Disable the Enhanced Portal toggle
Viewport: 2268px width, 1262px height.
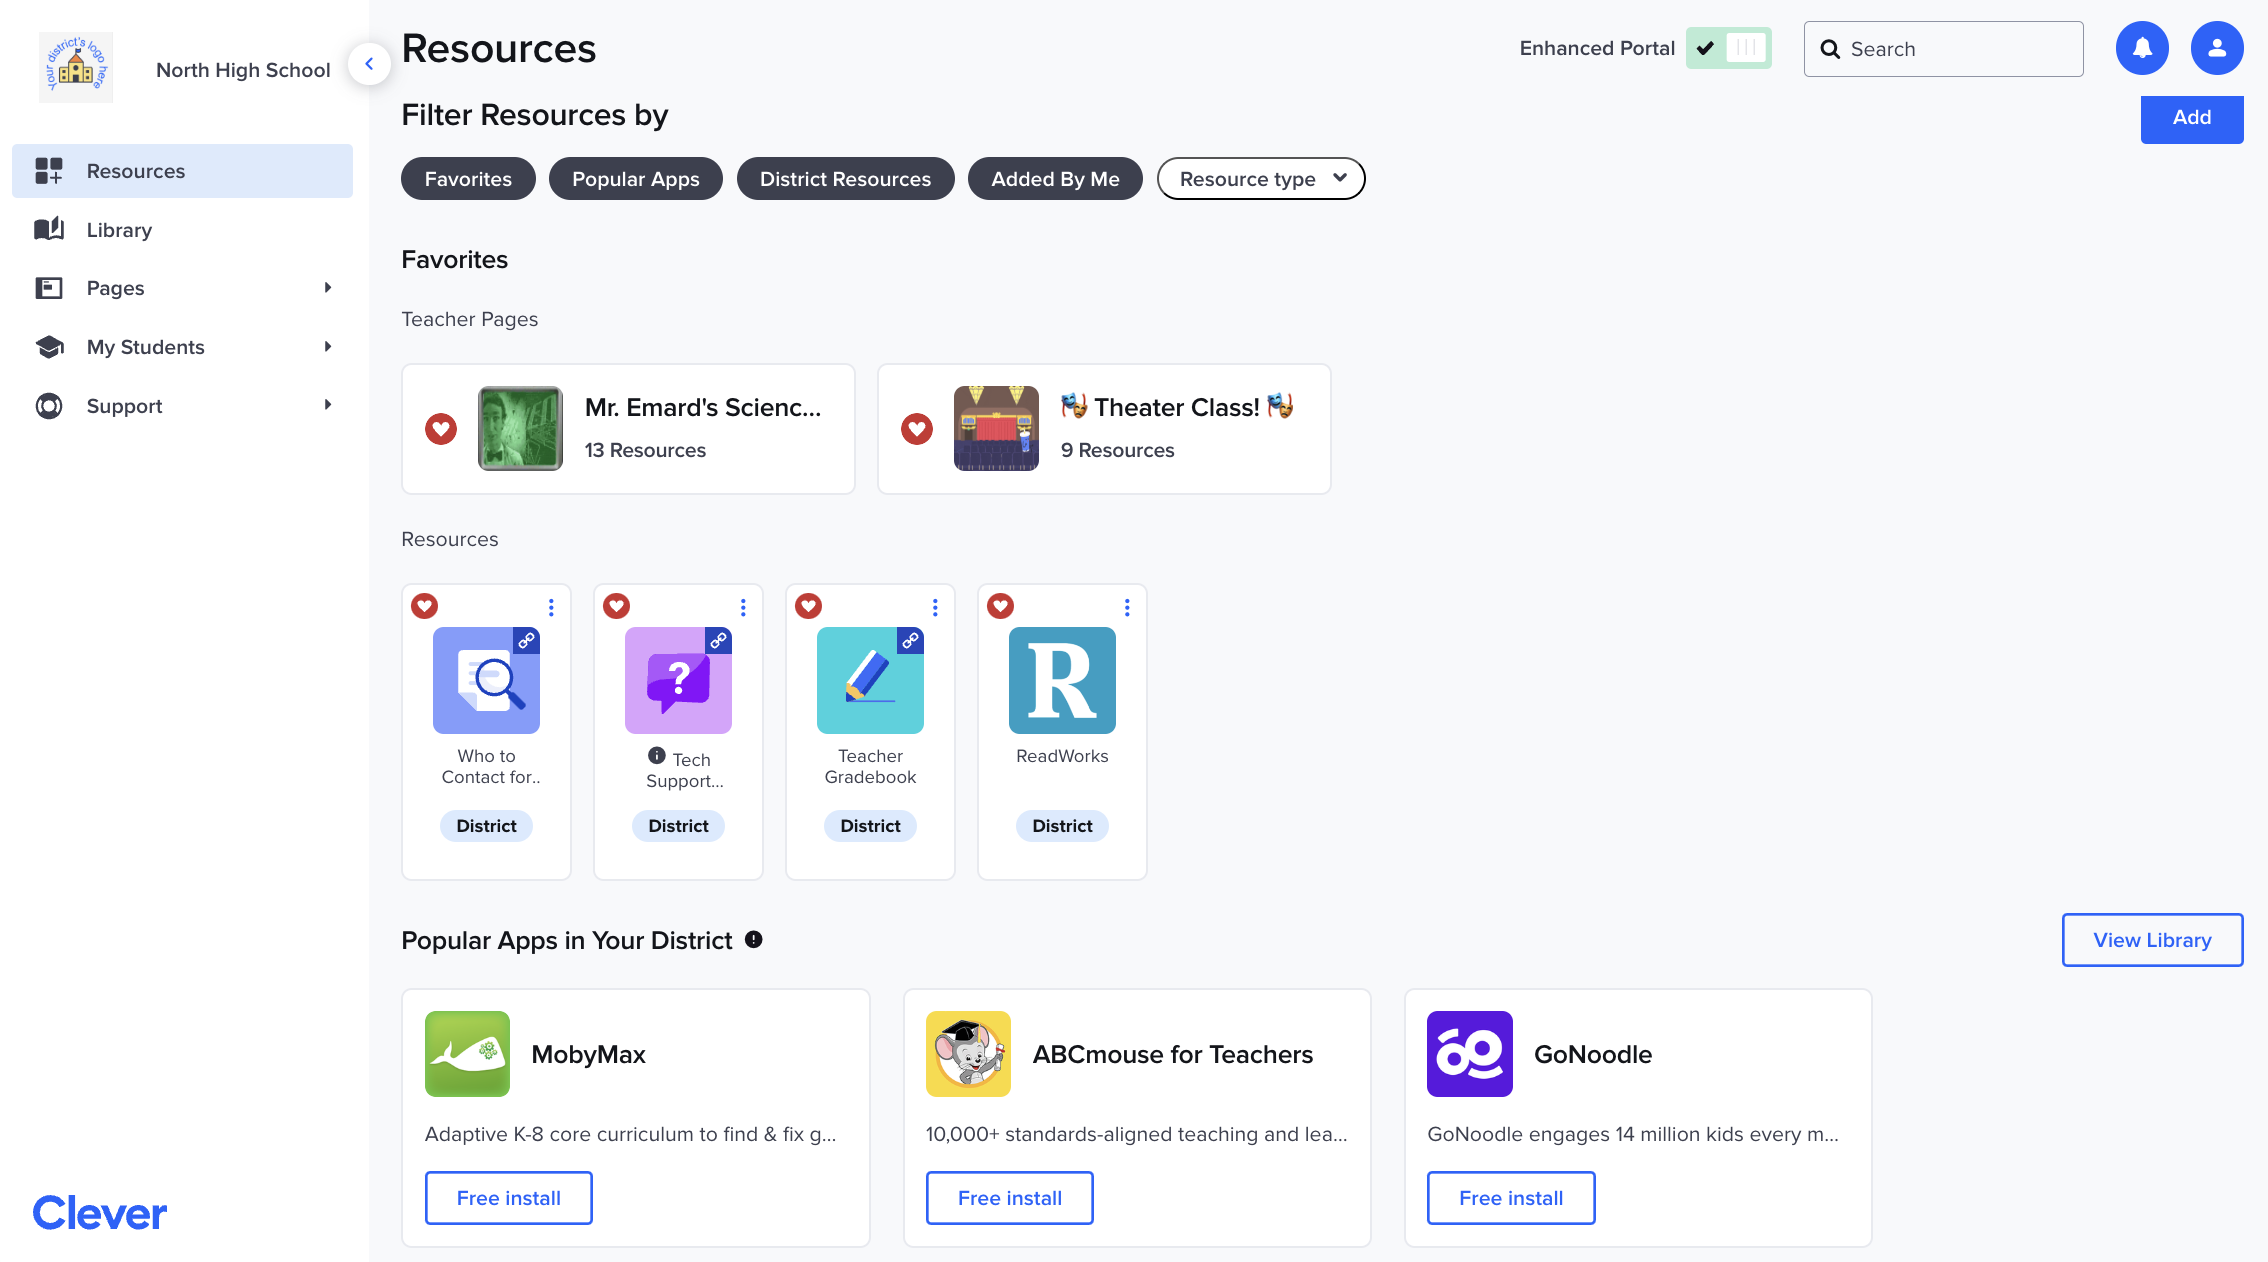1729,47
